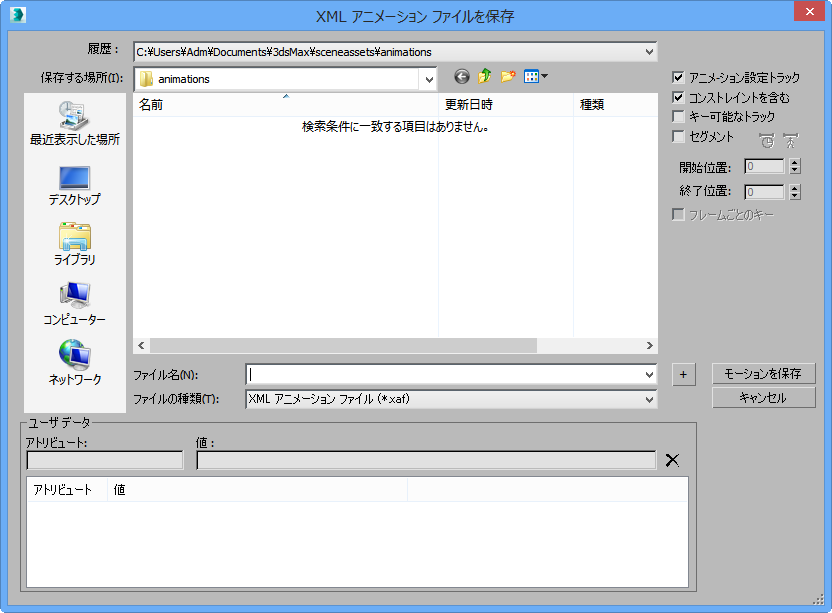832x613 pixels.
Task: Click モーションを保存 button
Action: coord(764,374)
